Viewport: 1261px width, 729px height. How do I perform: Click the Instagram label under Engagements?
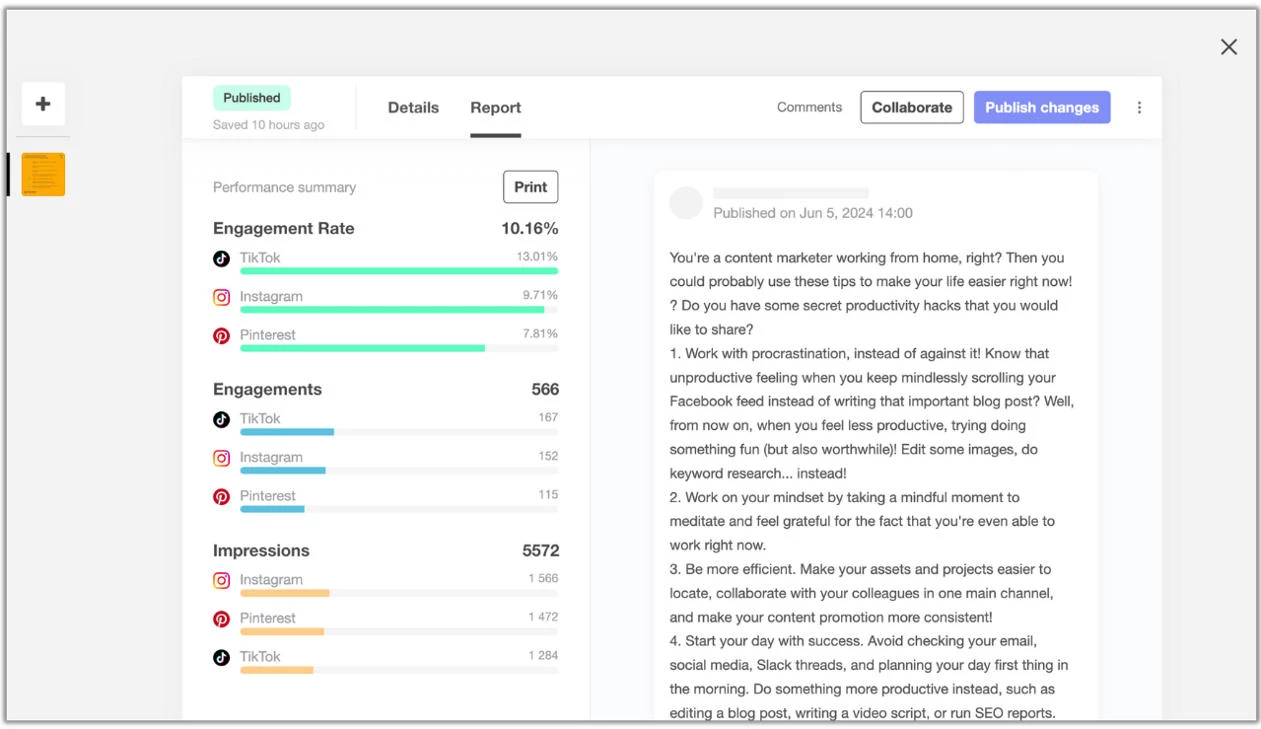(271, 457)
